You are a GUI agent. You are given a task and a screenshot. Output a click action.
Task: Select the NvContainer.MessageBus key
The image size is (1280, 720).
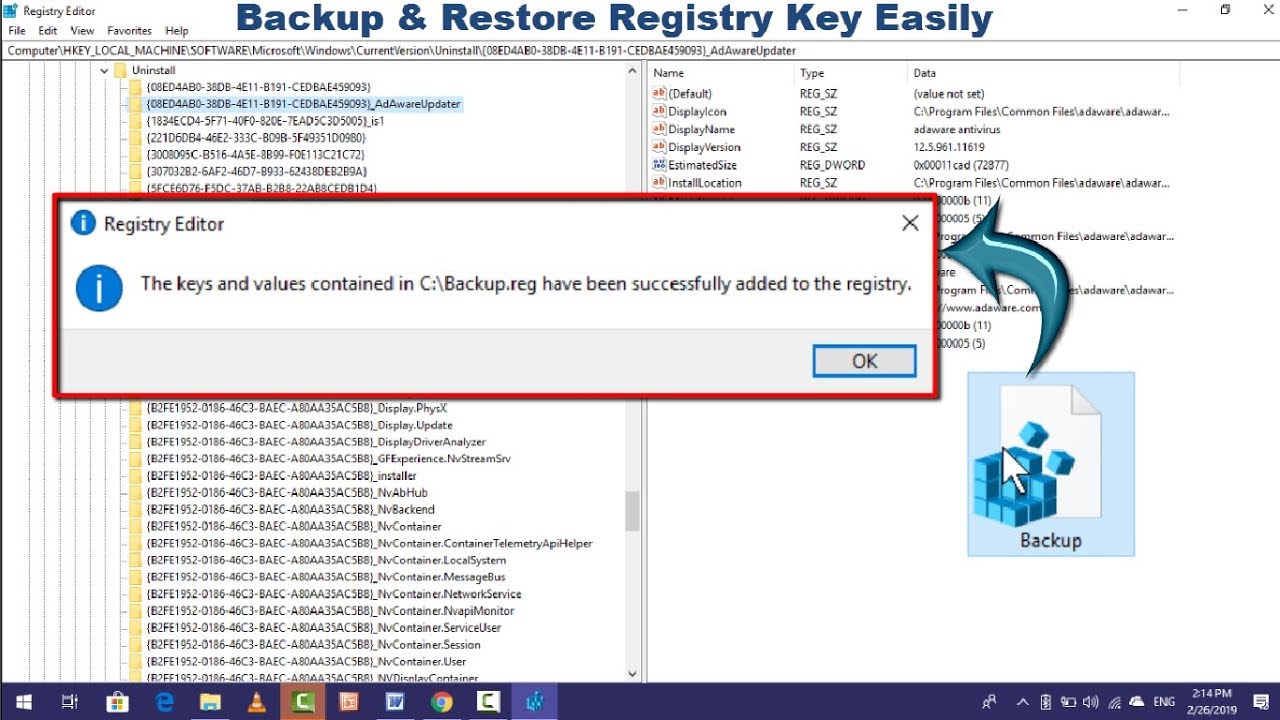coord(325,577)
